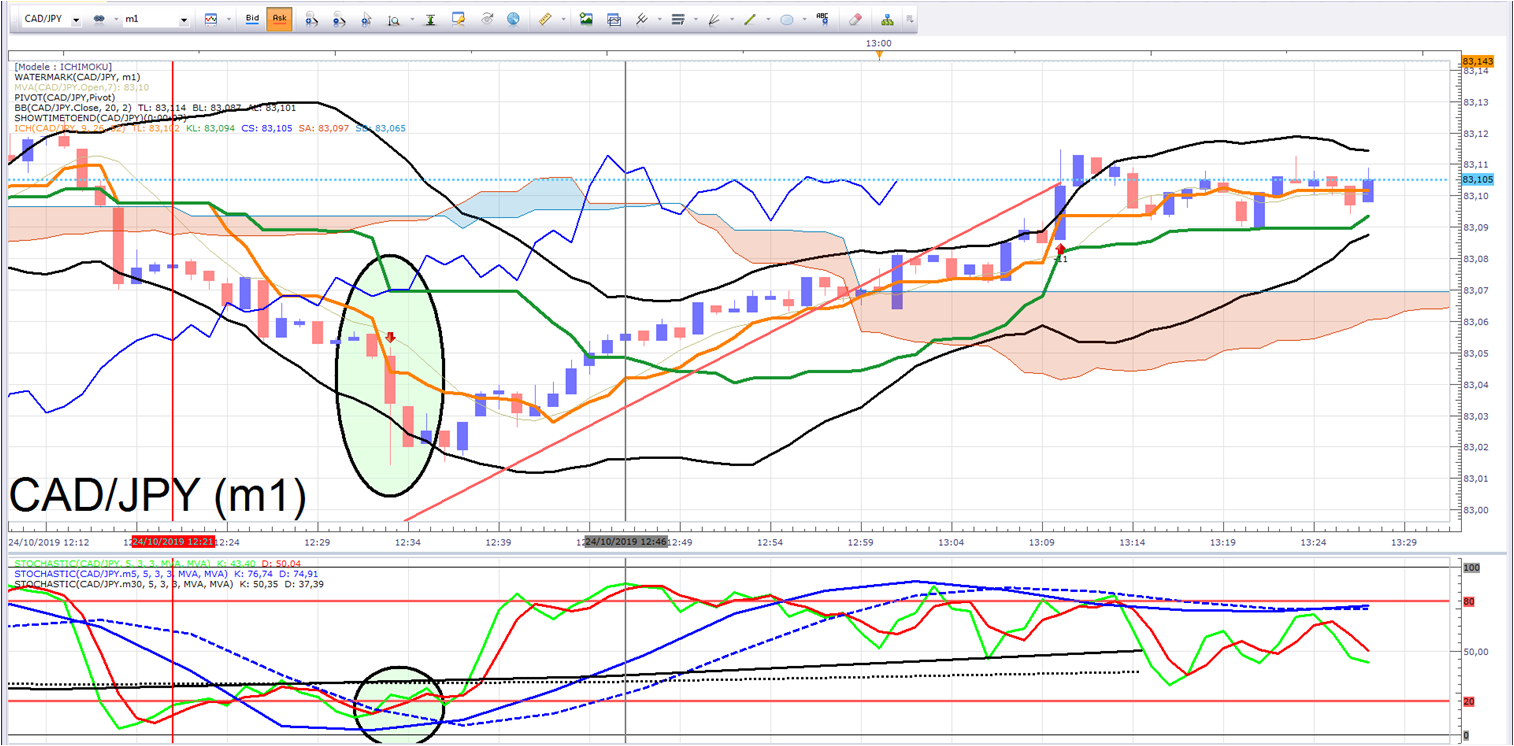Select the ellipse shape tool
The height and width of the screenshot is (746, 1514).
(x=787, y=19)
